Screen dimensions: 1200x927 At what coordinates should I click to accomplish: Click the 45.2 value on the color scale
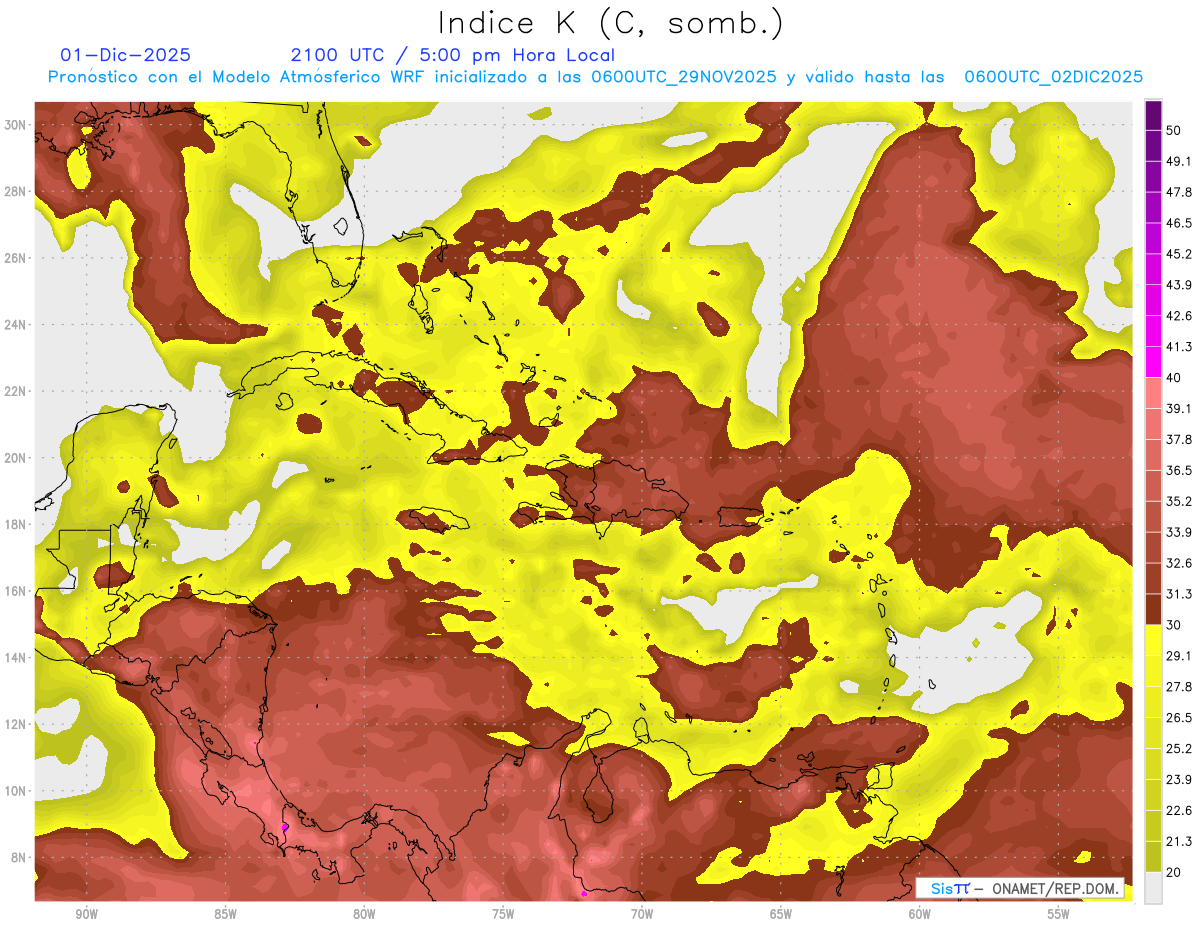(1180, 254)
